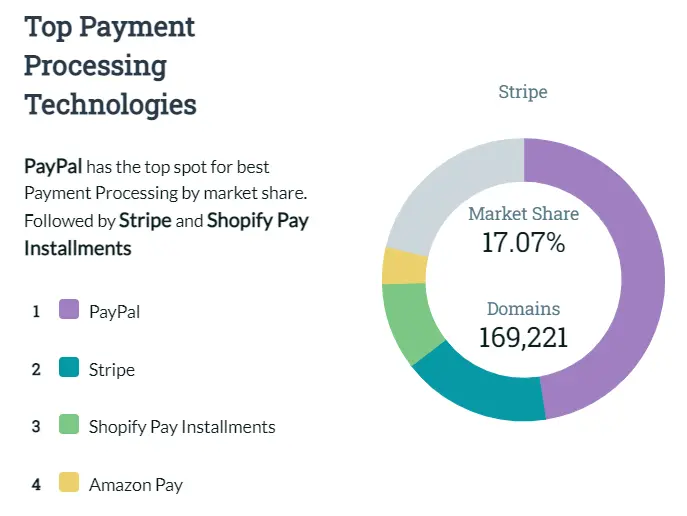The width and height of the screenshot is (687, 516).
Task: Click the Stripe title above the chart
Action: [x=522, y=92]
